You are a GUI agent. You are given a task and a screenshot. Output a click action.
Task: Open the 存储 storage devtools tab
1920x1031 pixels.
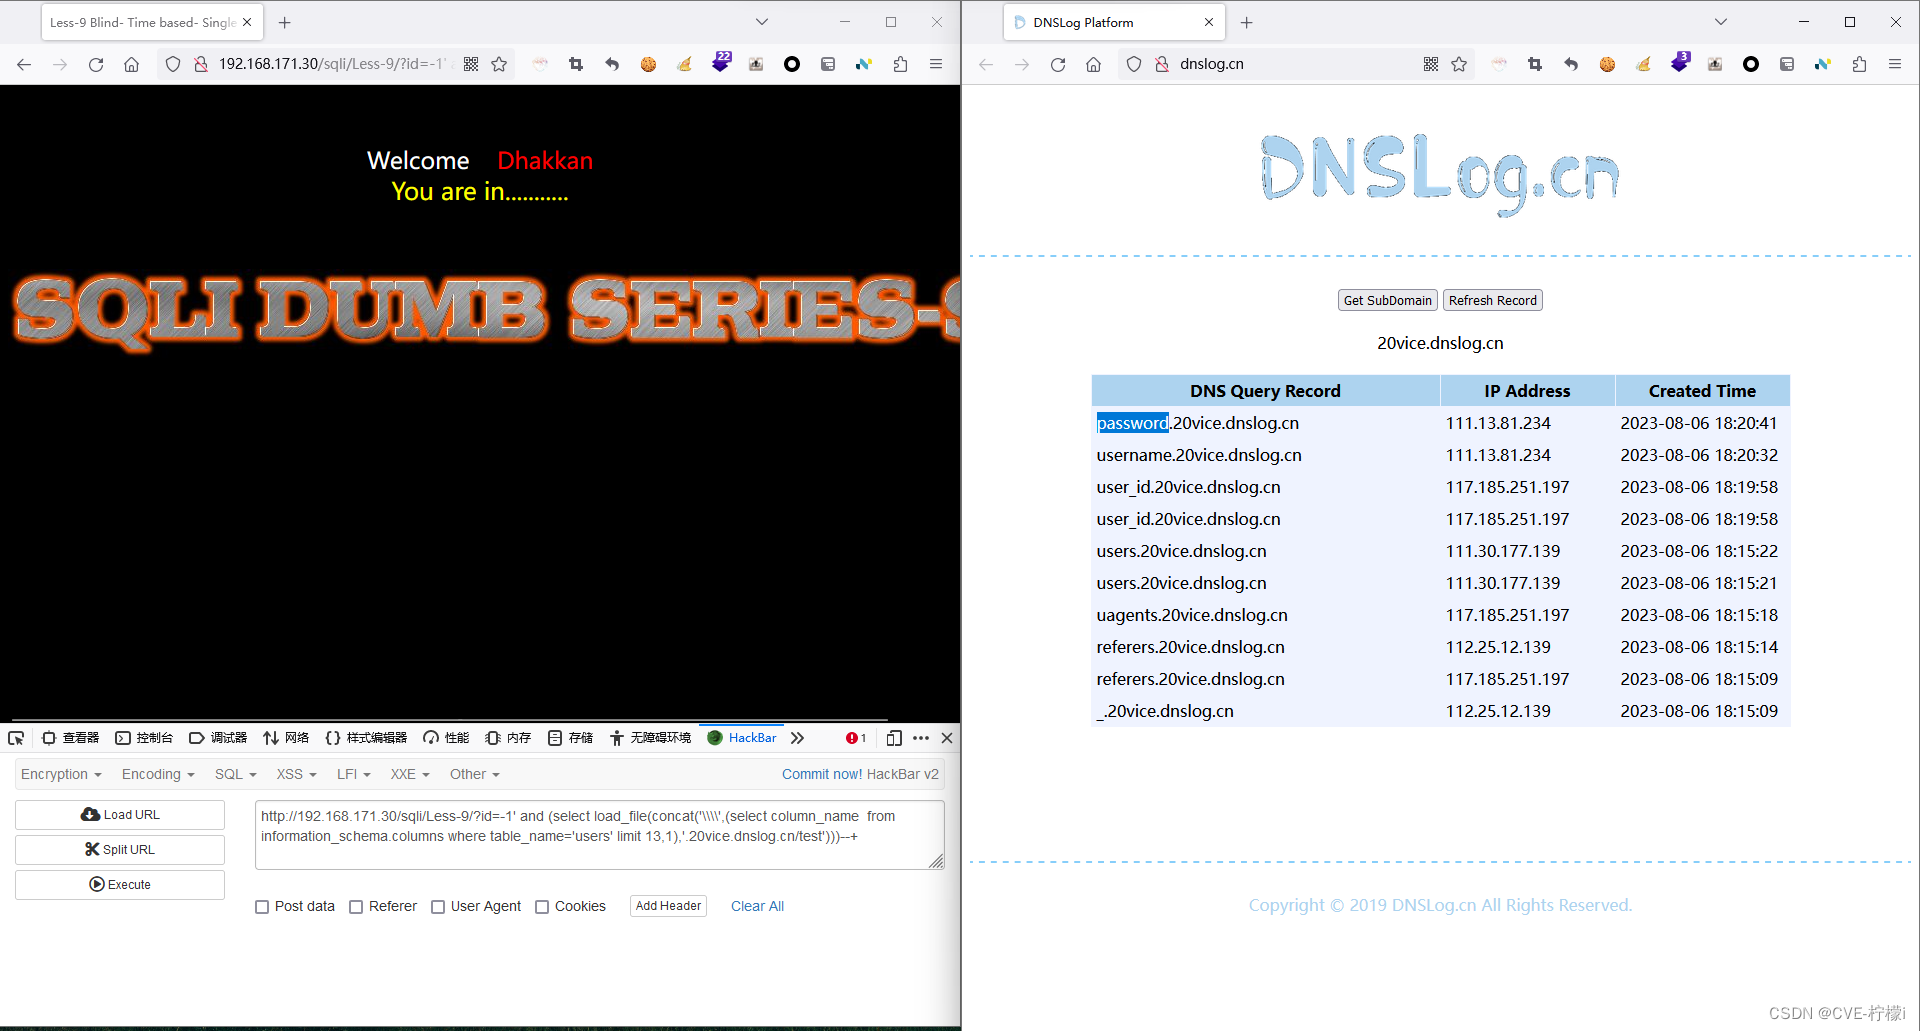(570, 738)
